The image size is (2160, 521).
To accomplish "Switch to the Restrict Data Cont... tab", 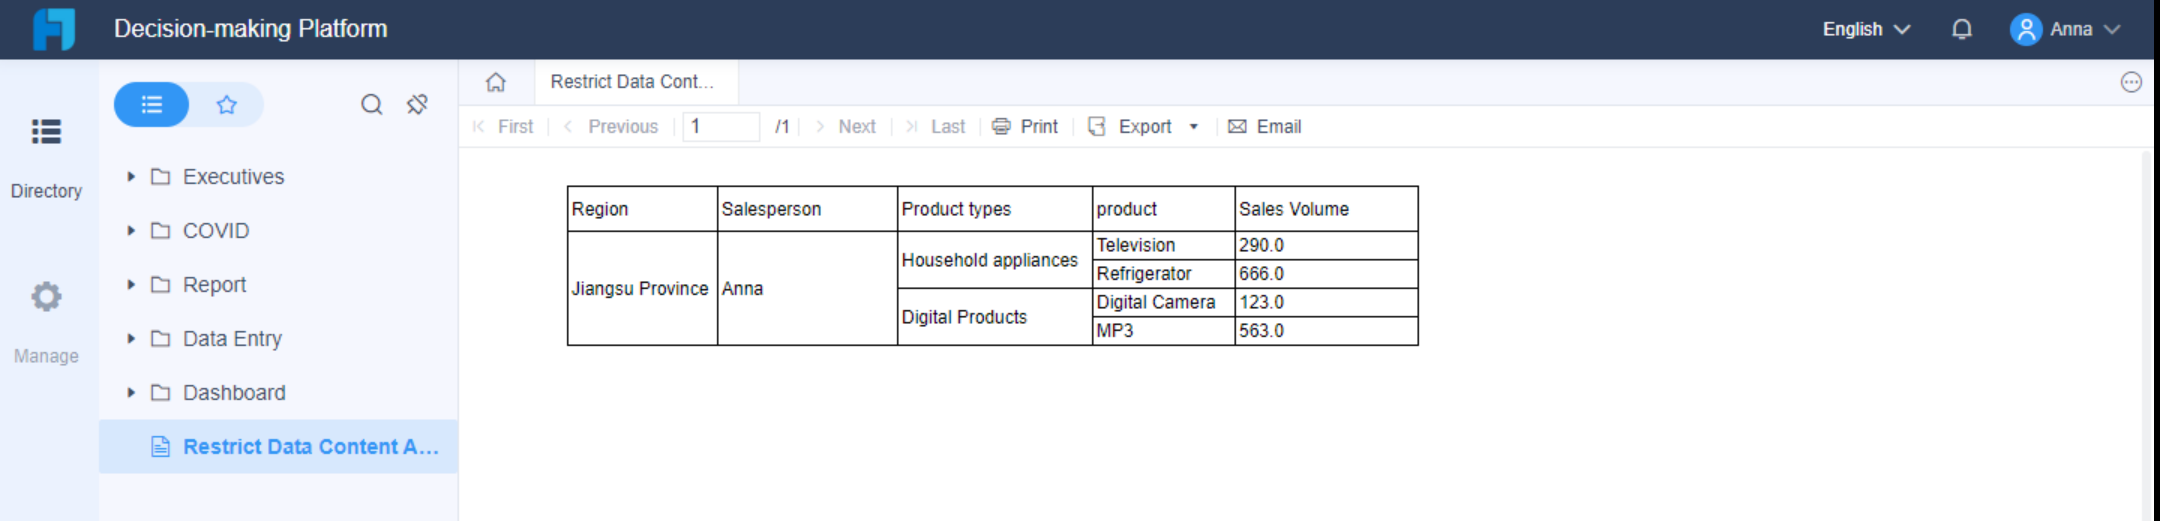I will (x=636, y=82).
